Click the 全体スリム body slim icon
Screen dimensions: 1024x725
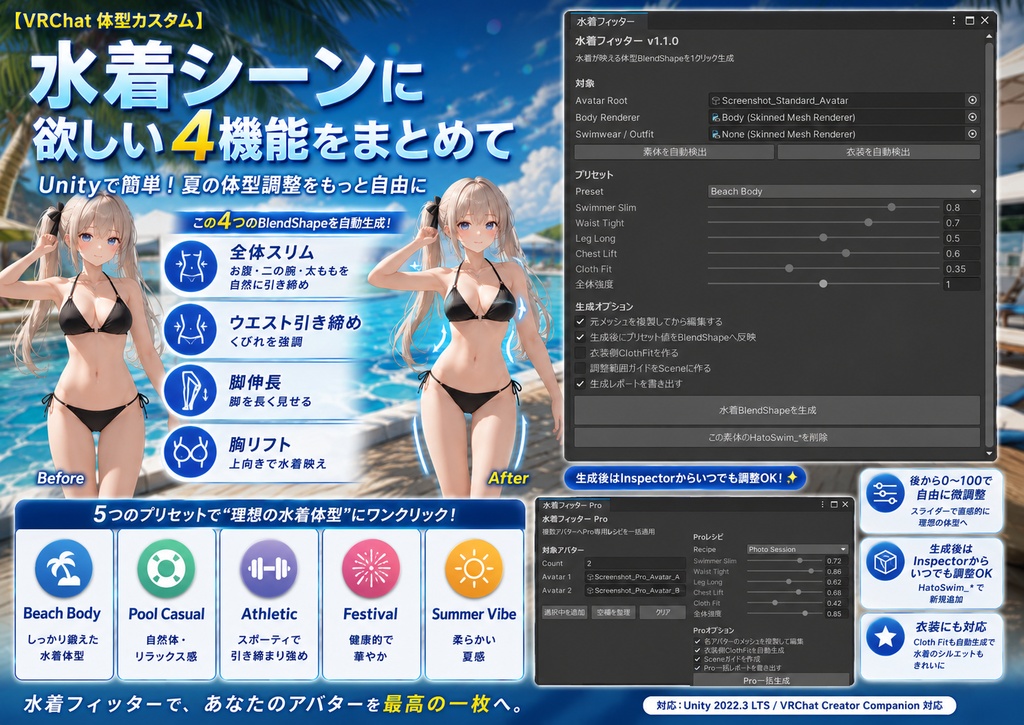tap(190, 266)
